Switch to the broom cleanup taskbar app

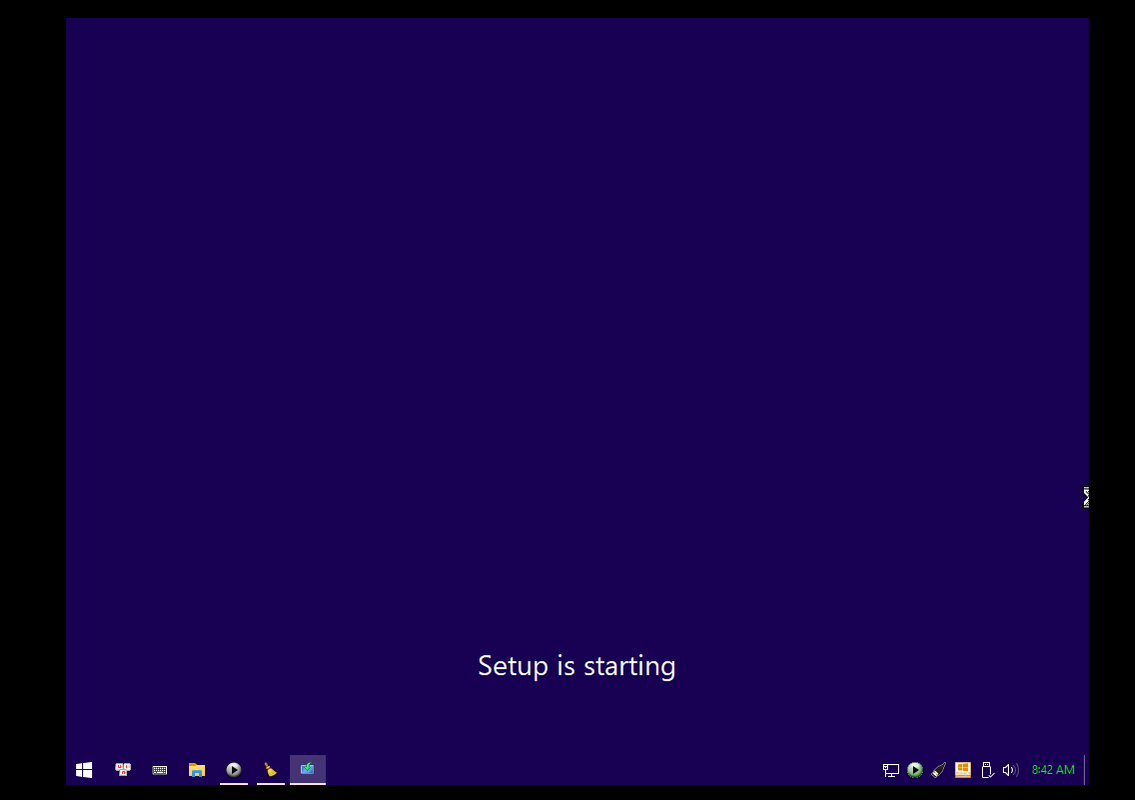click(271, 770)
